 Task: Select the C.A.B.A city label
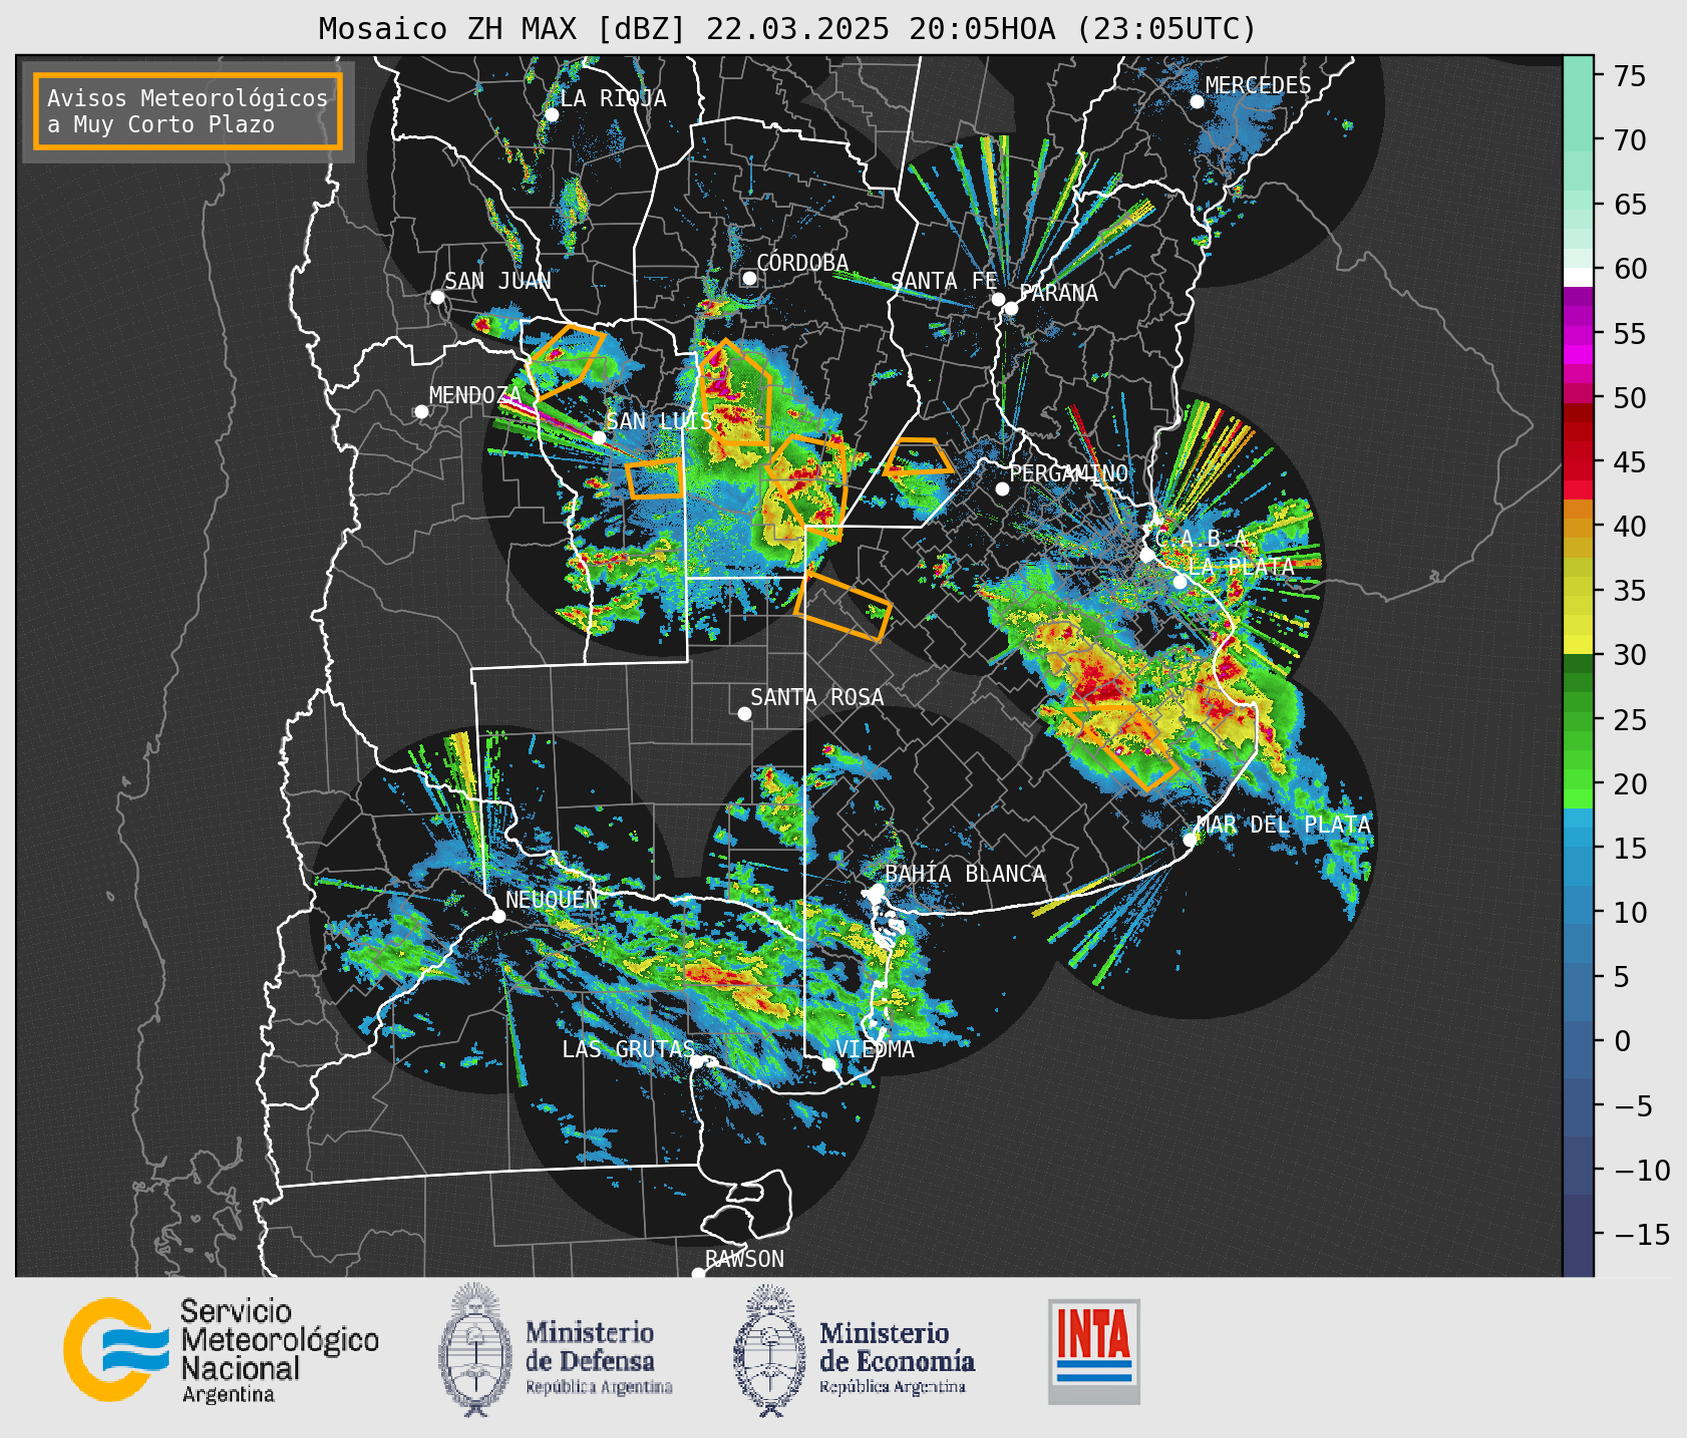[1201, 539]
